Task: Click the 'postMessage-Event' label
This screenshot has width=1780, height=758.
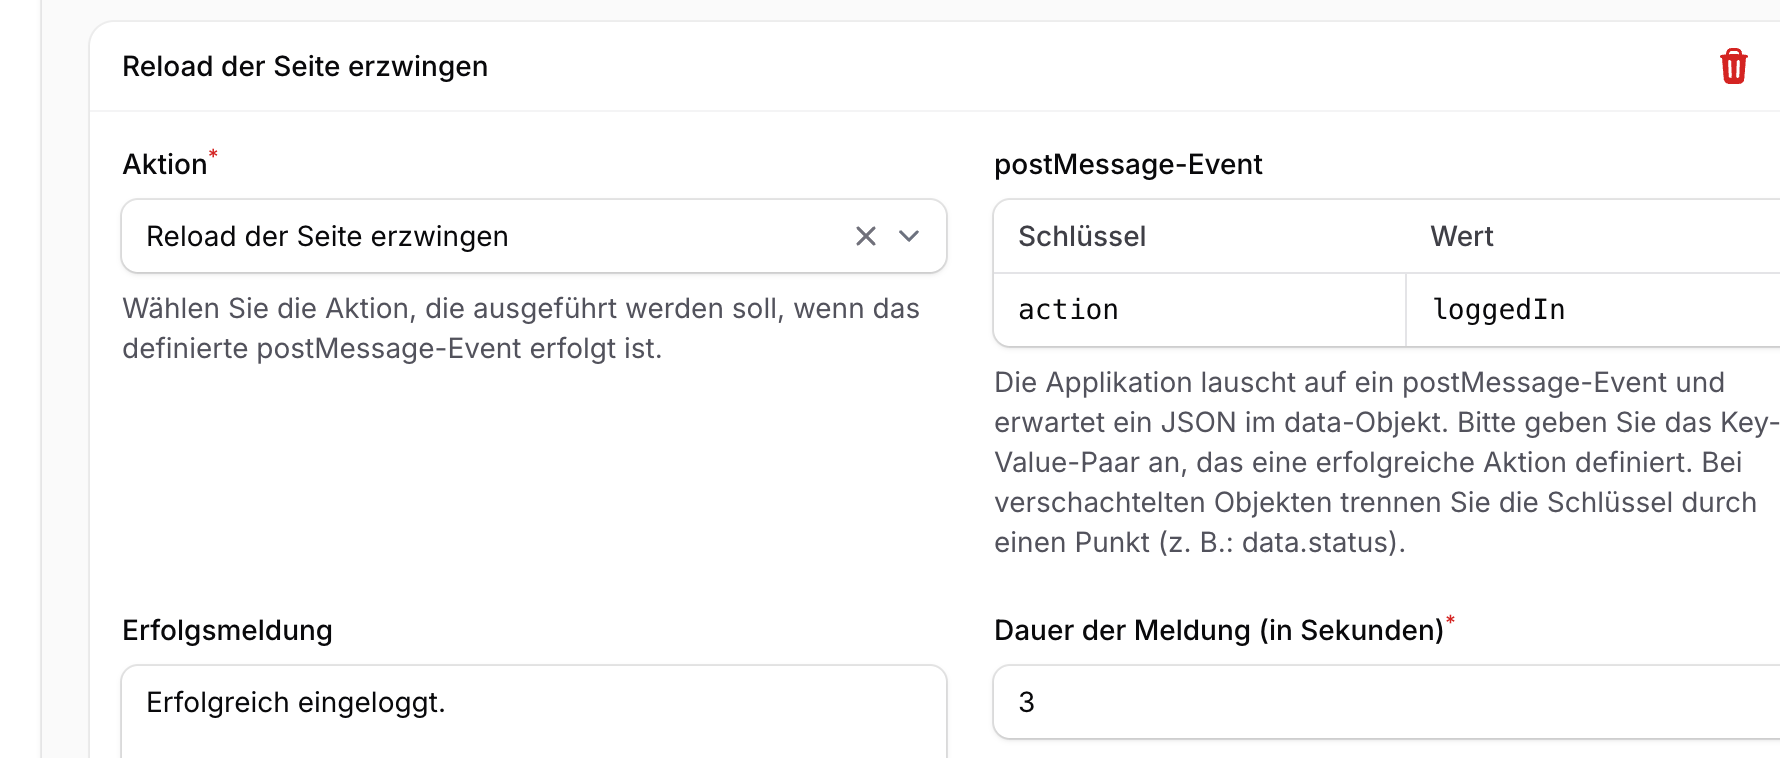Action: [1128, 164]
